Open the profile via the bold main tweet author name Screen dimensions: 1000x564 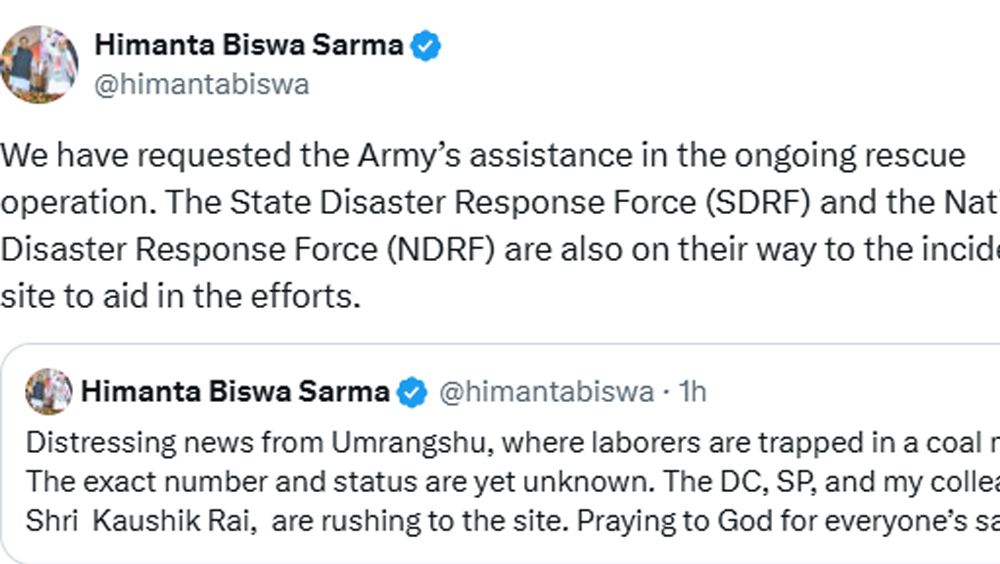pos(248,46)
